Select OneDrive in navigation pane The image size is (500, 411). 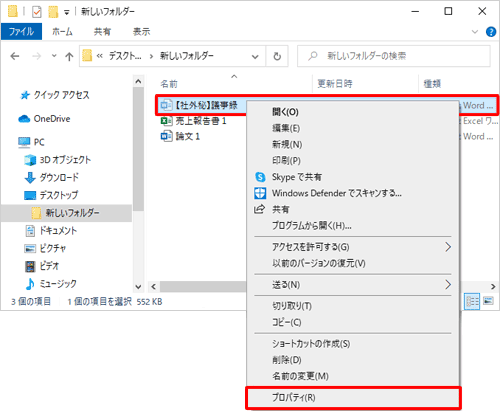tap(44, 119)
